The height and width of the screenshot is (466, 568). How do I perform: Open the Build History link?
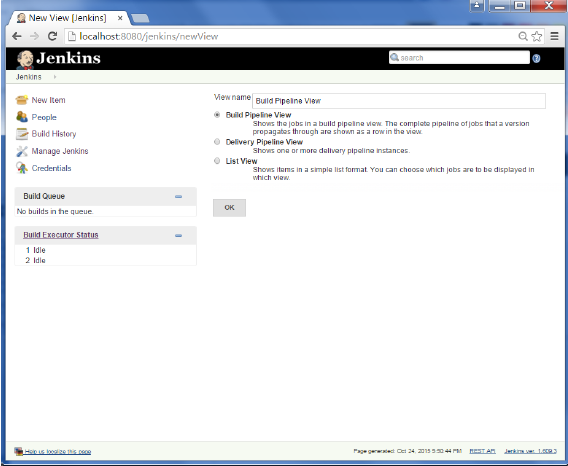(54, 134)
